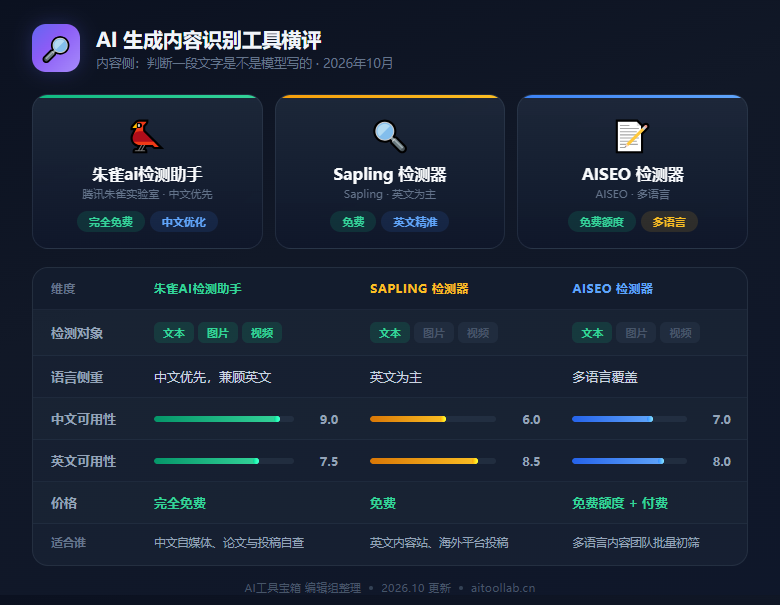Click the 6.0 score value

click(x=531, y=419)
